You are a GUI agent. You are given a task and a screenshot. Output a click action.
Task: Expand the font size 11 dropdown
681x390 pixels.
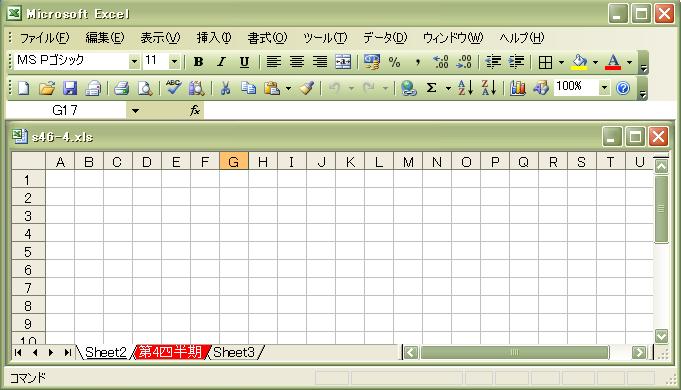tap(174, 62)
